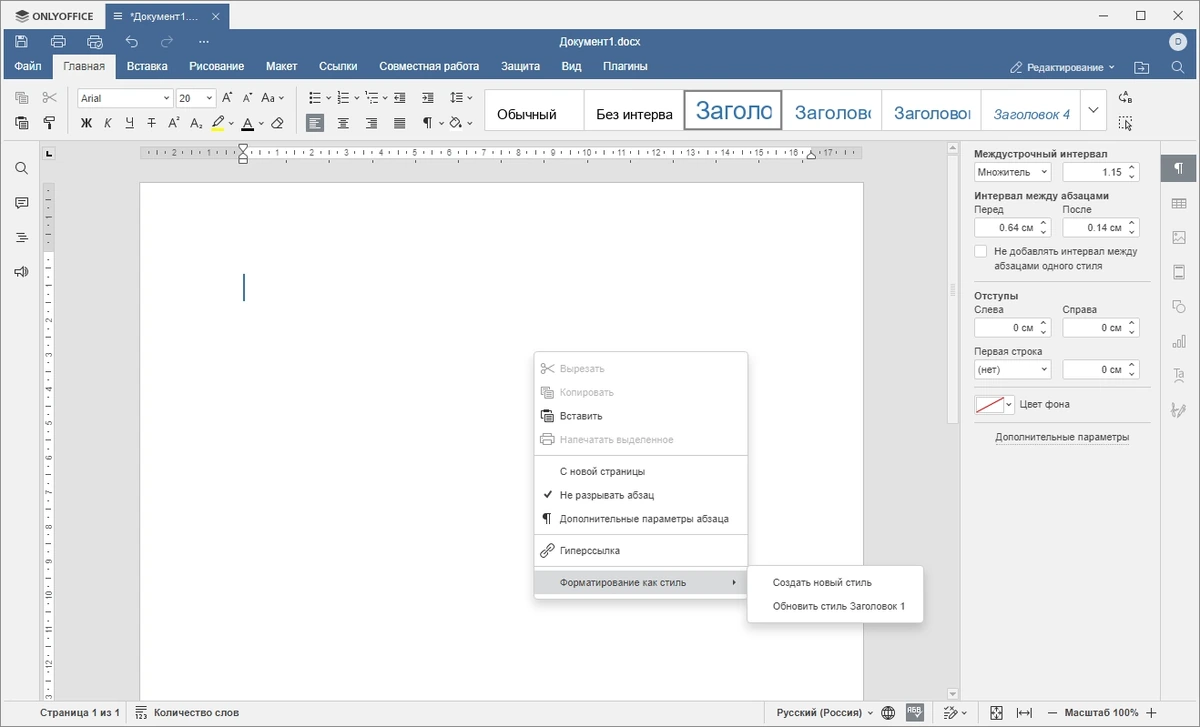The height and width of the screenshot is (727, 1200).
Task: Apply superscript formatting
Action: tap(174, 123)
